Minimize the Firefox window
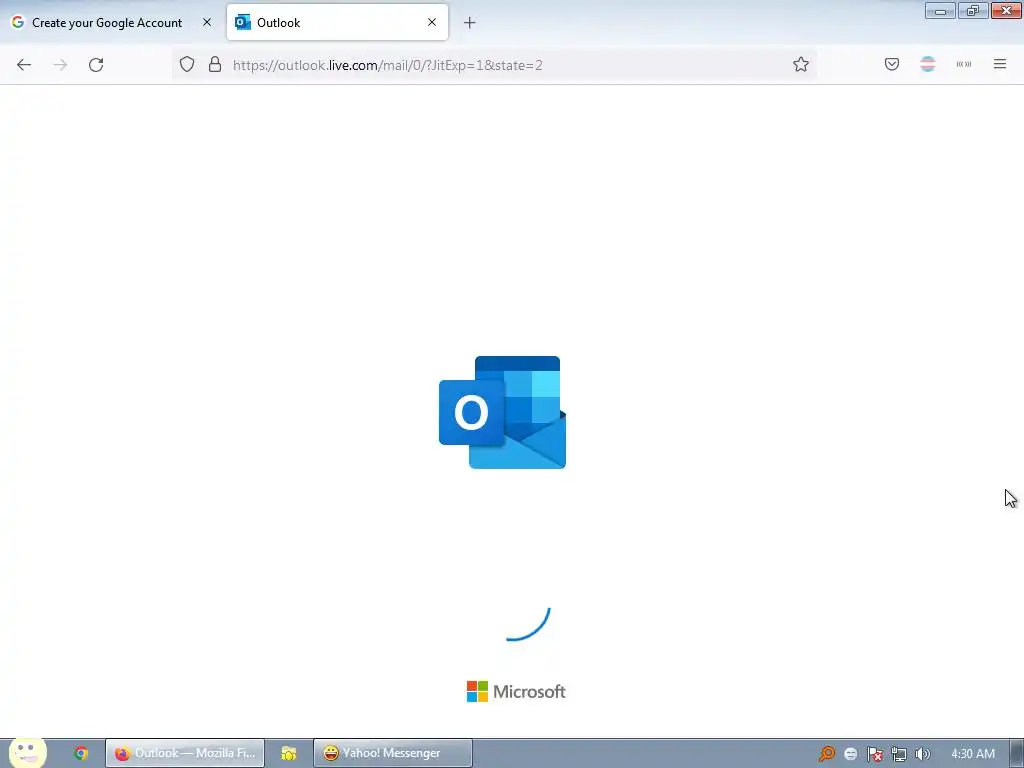Image resolution: width=1024 pixels, height=768 pixels. point(940,10)
